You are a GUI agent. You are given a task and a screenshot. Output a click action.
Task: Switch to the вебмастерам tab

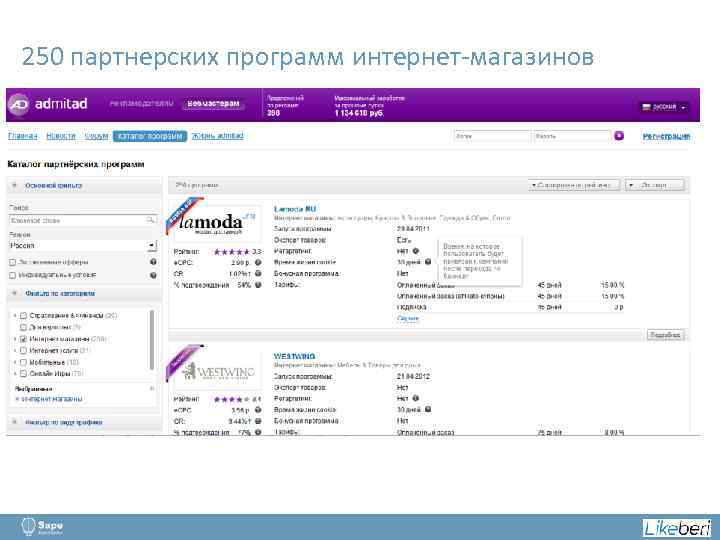[214, 104]
